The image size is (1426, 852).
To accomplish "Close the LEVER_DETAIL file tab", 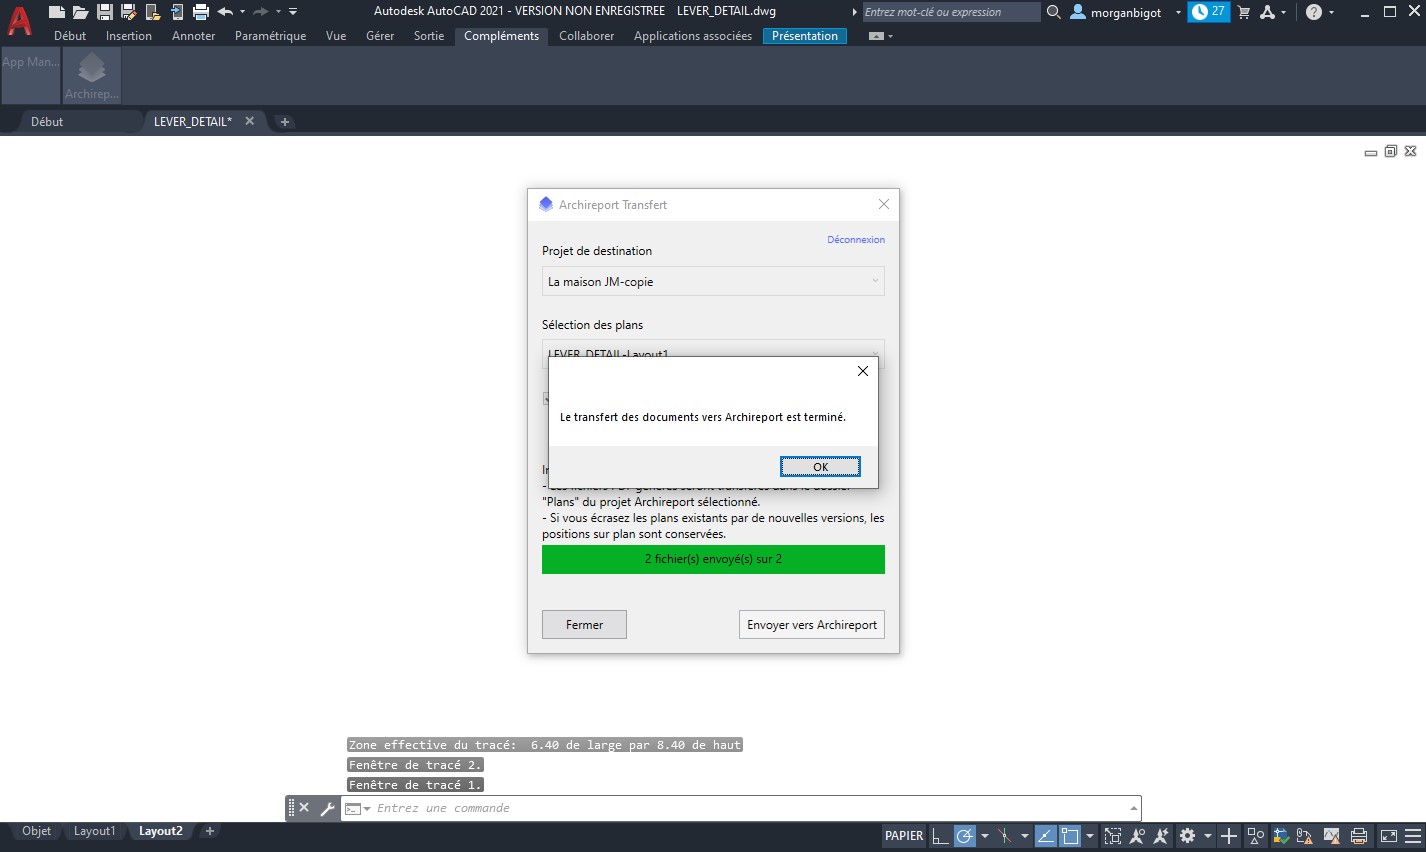I will click(250, 121).
